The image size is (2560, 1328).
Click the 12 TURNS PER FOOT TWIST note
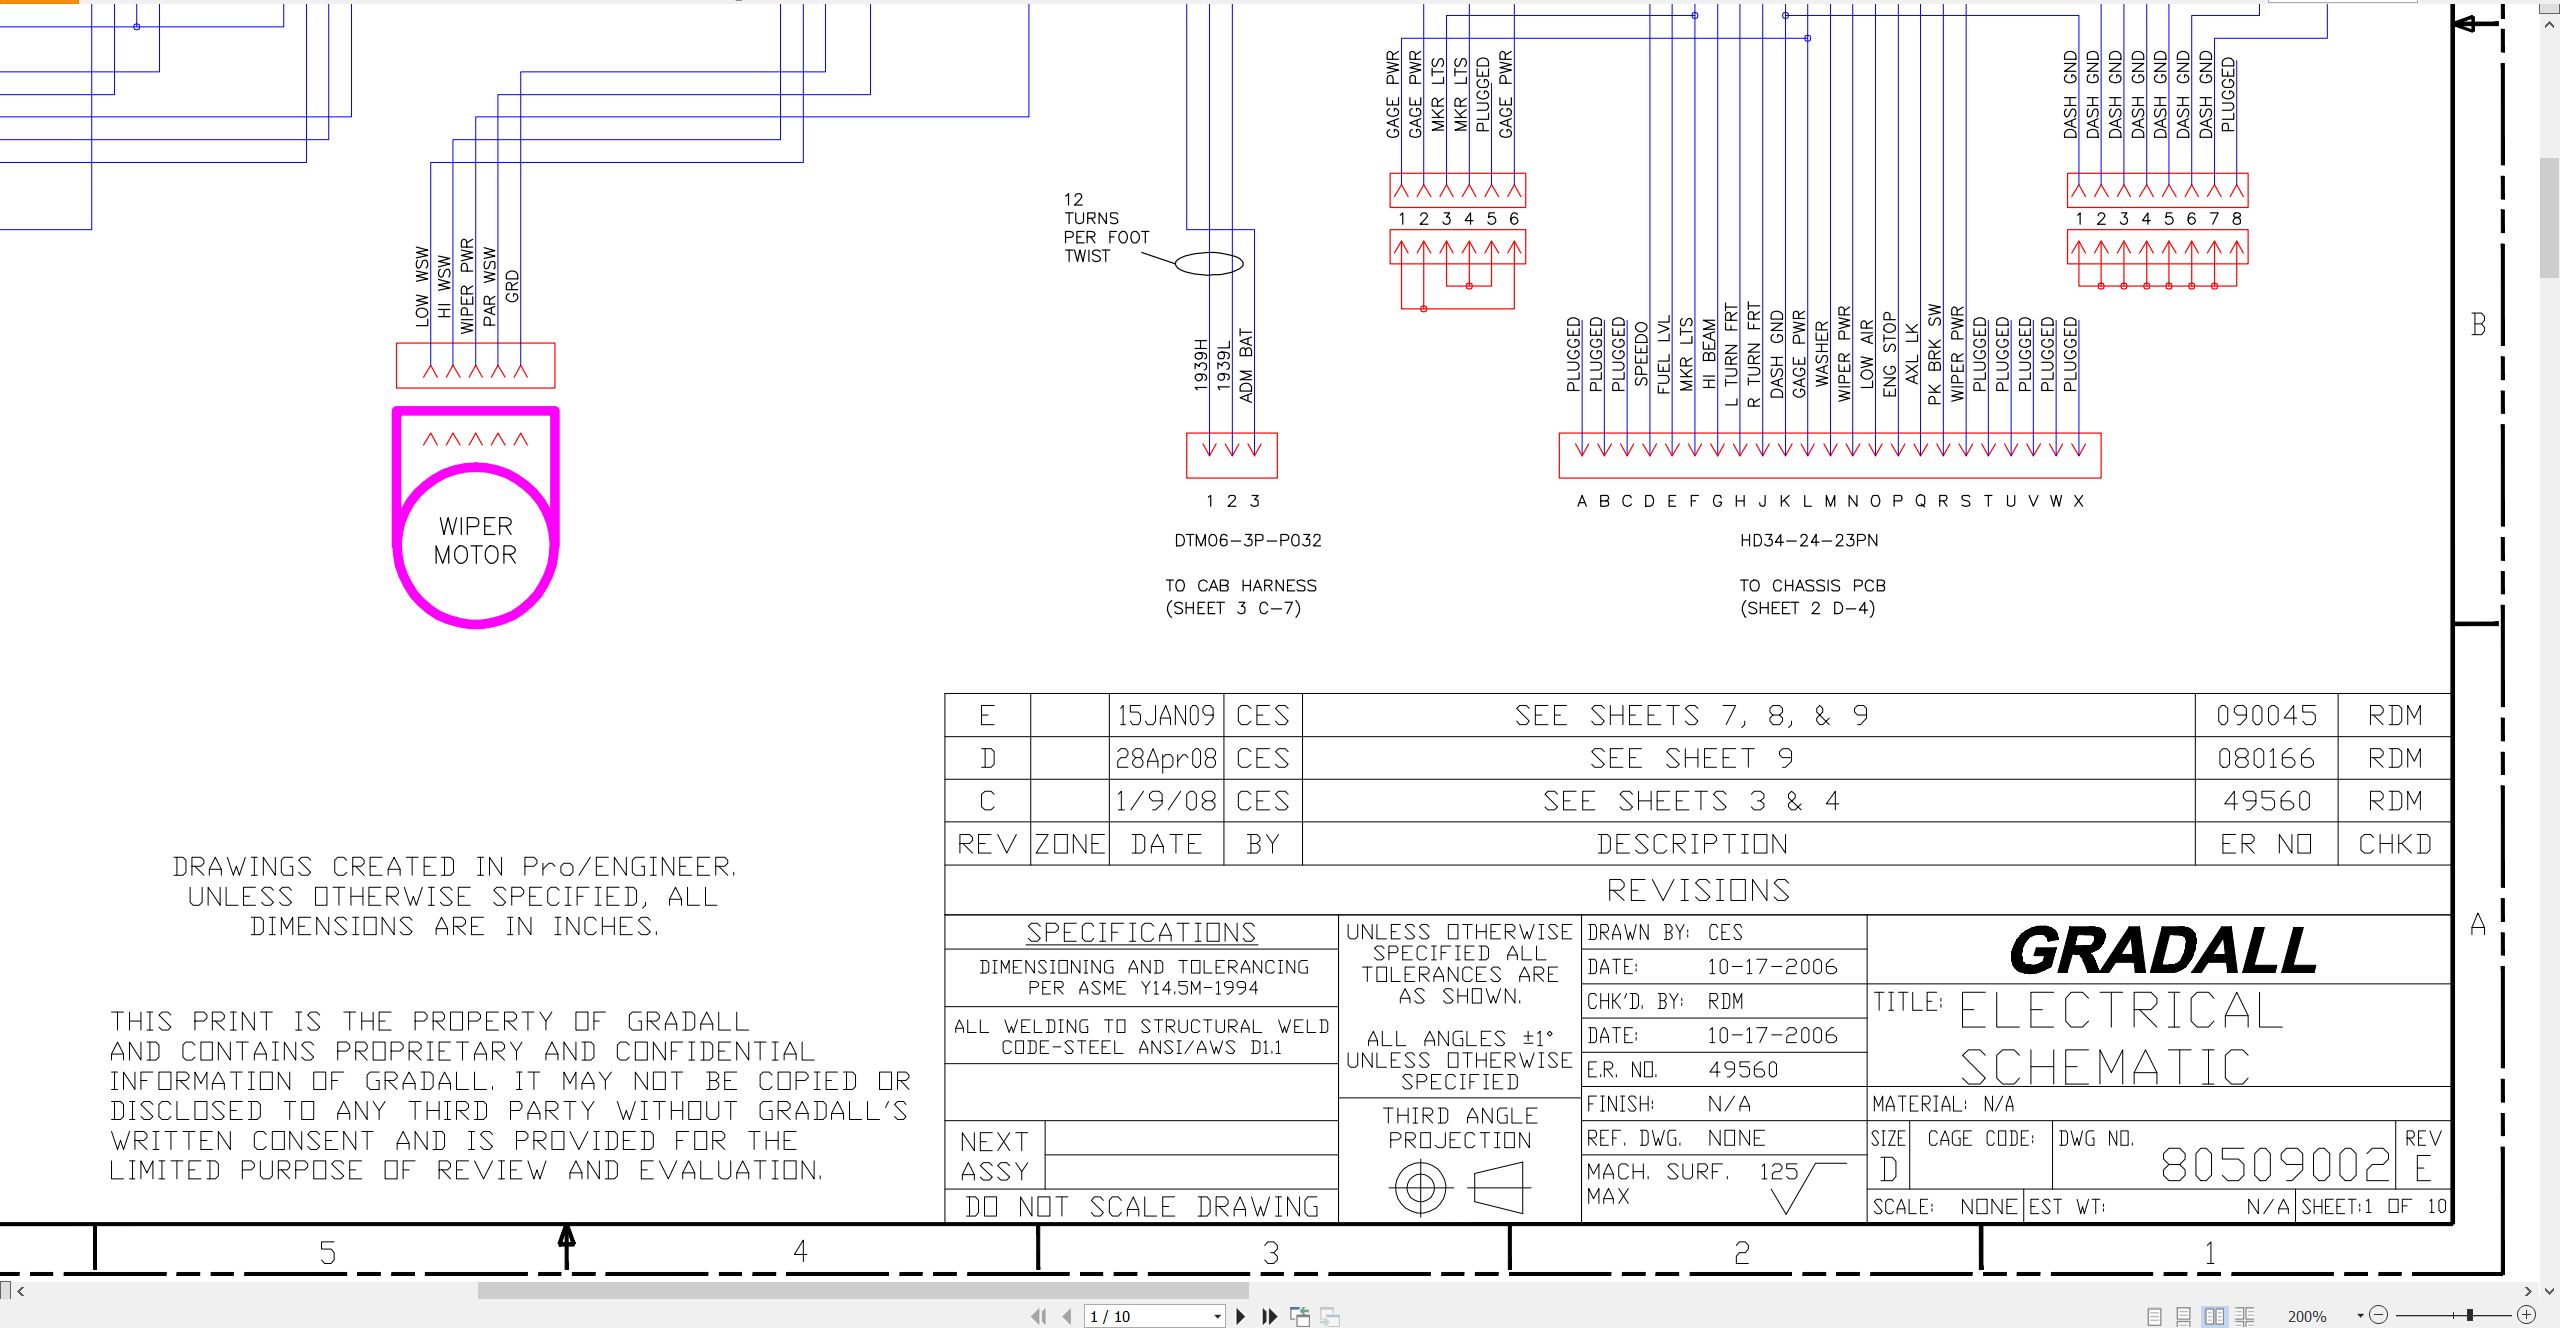coord(1106,228)
